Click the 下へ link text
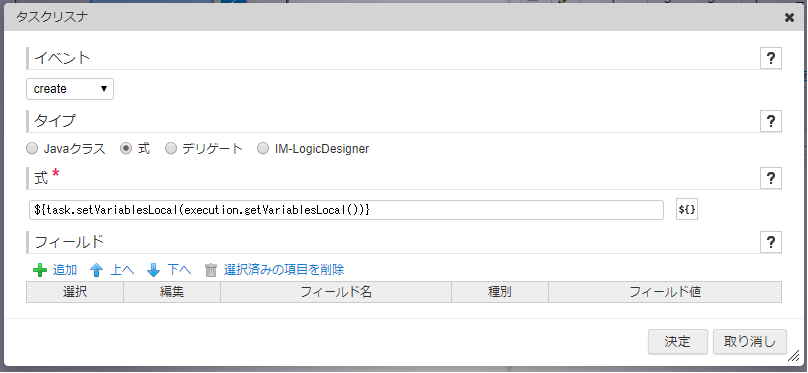Screen dimensions: 808x373 [179, 269]
